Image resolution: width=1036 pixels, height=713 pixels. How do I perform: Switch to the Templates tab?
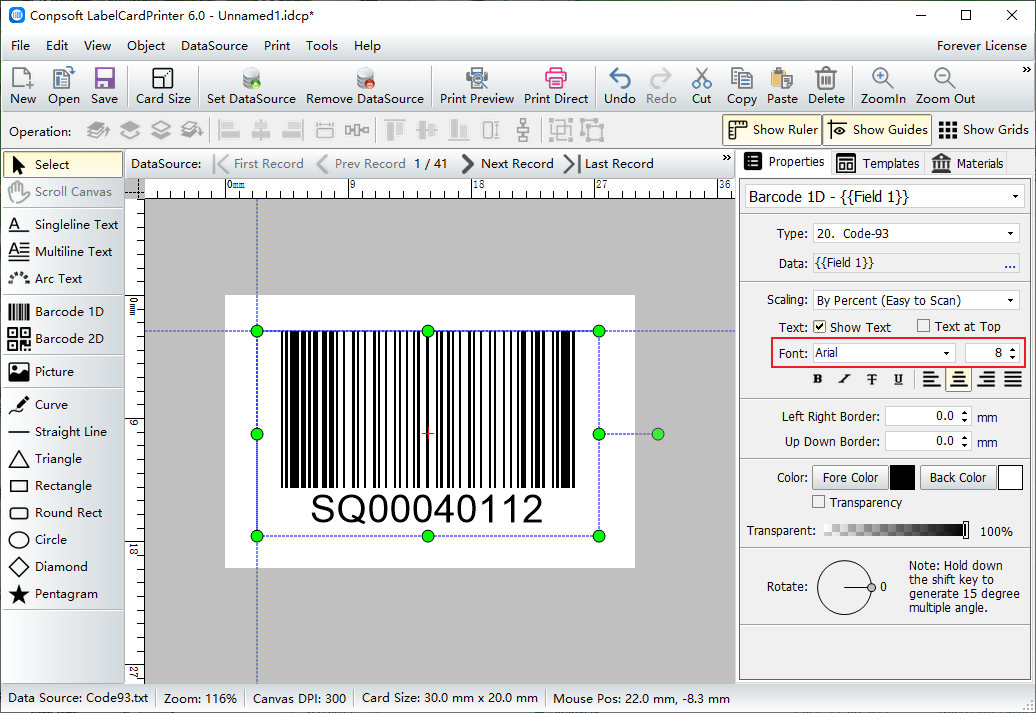tap(879, 163)
